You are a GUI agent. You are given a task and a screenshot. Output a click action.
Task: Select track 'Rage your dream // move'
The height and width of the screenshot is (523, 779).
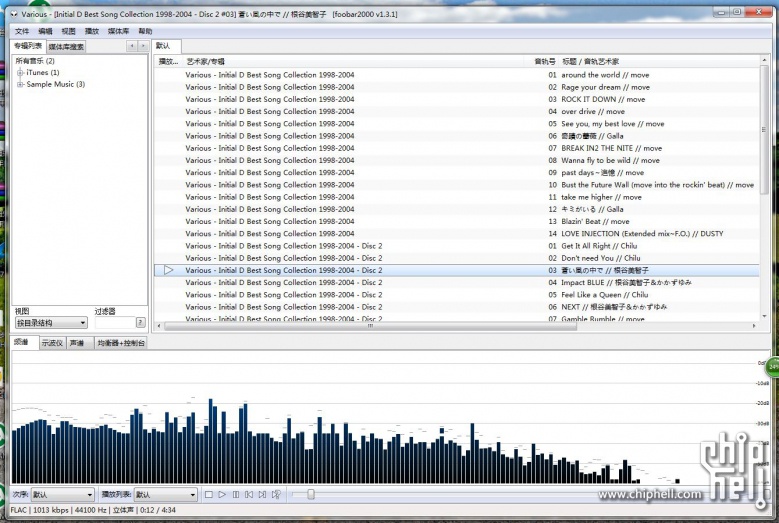457,87
